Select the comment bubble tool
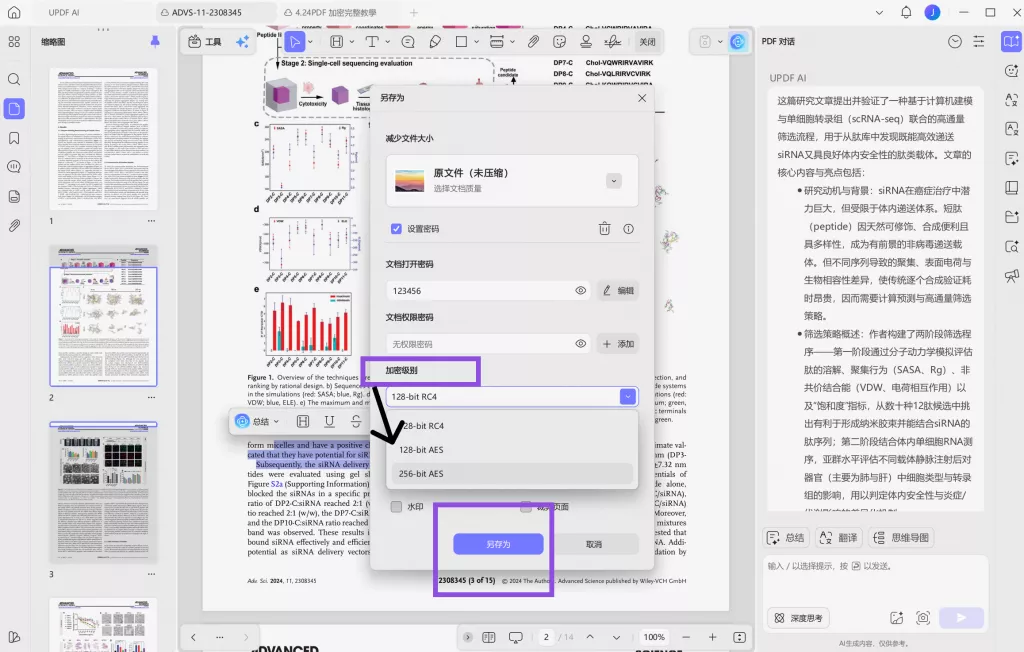 click(408, 42)
